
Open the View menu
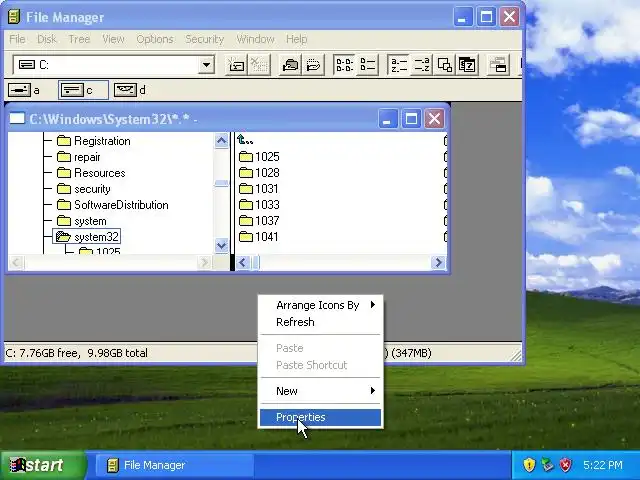click(113, 39)
